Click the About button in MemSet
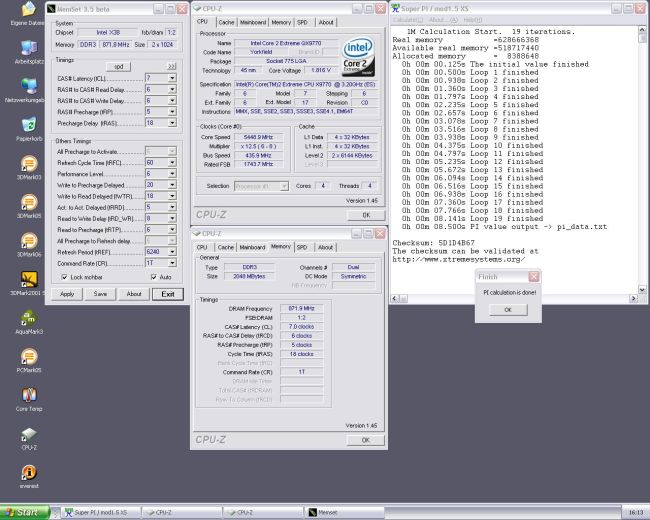The width and height of the screenshot is (650, 520). (134, 294)
